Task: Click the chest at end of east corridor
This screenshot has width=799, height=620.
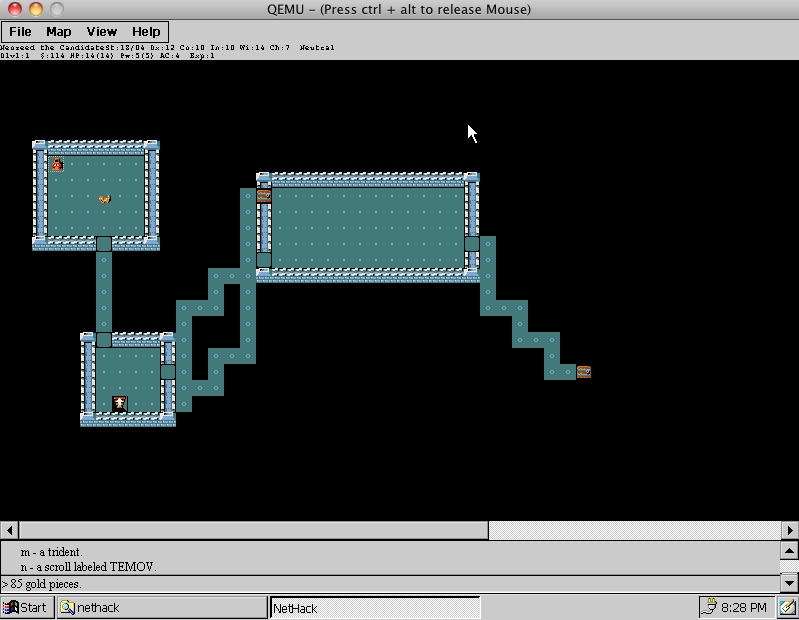Action: tap(584, 372)
